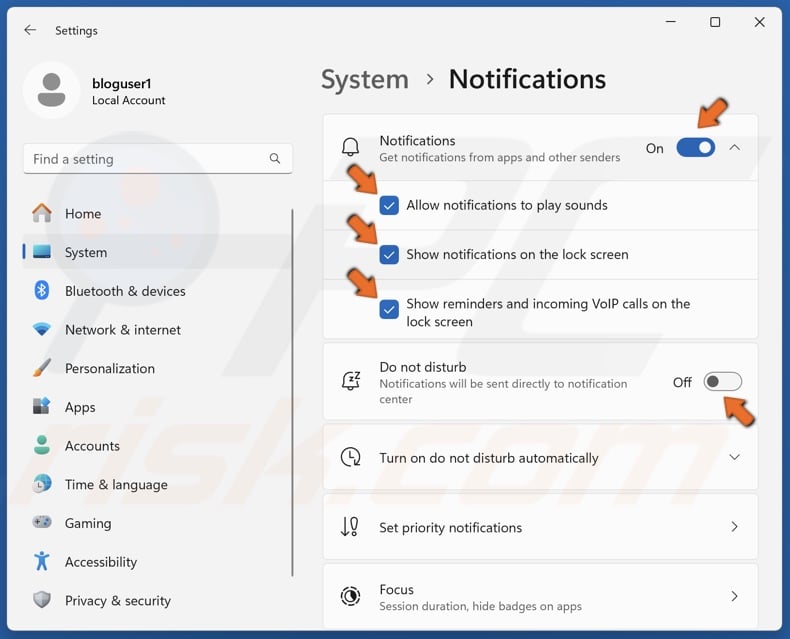Click the System monitor icon

(42, 251)
